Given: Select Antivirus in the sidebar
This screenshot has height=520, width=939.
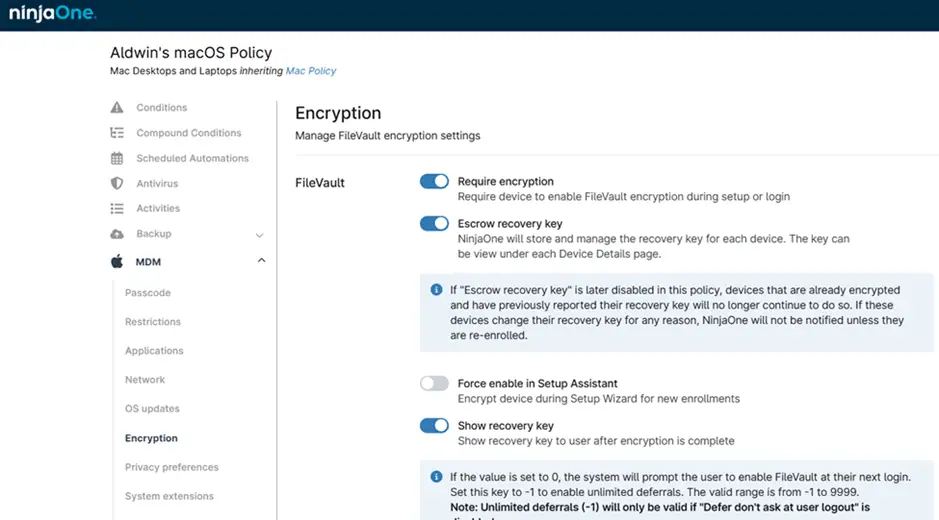Looking at the screenshot, I should [x=157, y=183].
